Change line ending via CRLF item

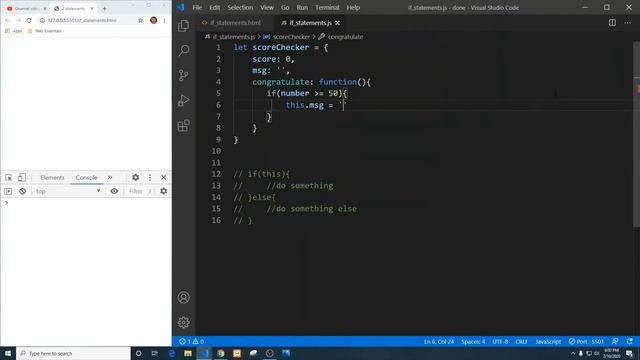pyautogui.click(x=521, y=342)
